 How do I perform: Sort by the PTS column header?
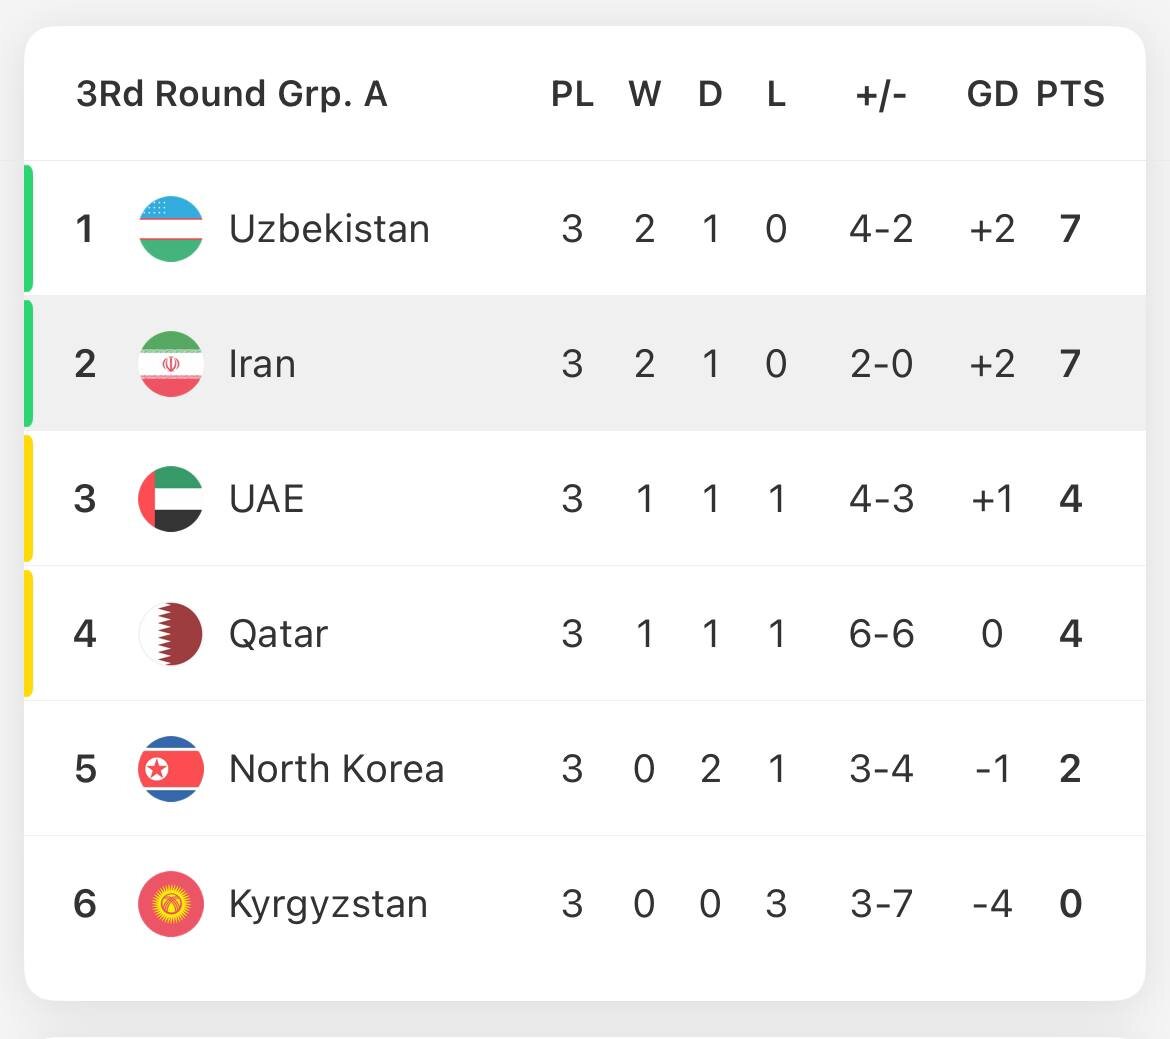point(1070,94)
